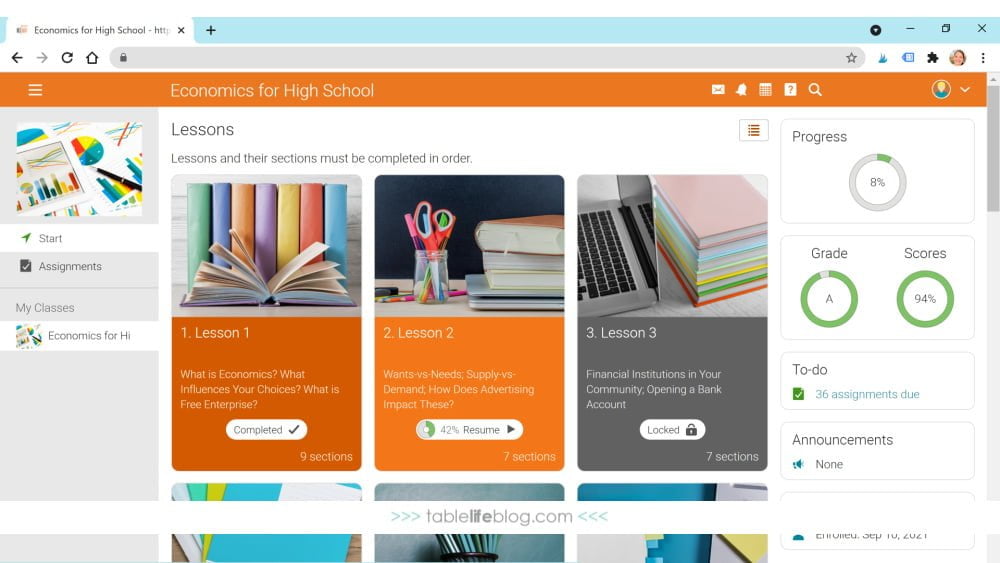Open the calendar icon in header
The image size is (1000, 563).
765,90
